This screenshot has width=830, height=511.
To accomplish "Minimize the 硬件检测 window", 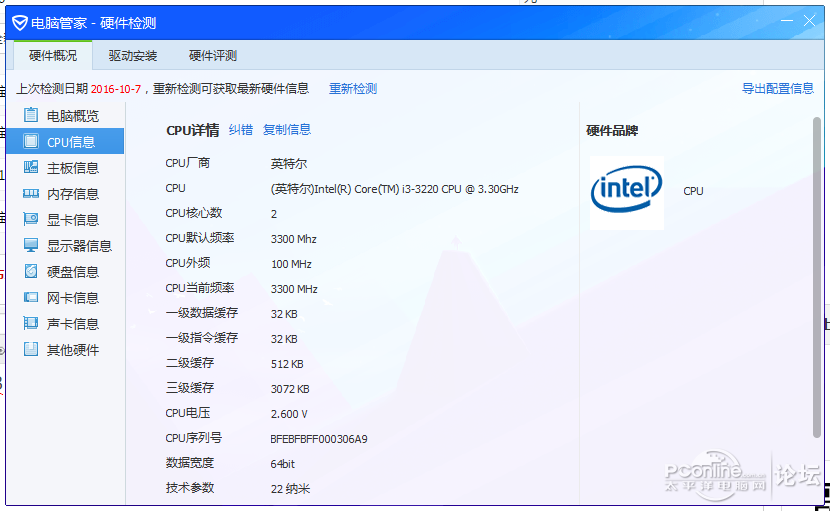I will pyautogui.click(x=787, y=21).
